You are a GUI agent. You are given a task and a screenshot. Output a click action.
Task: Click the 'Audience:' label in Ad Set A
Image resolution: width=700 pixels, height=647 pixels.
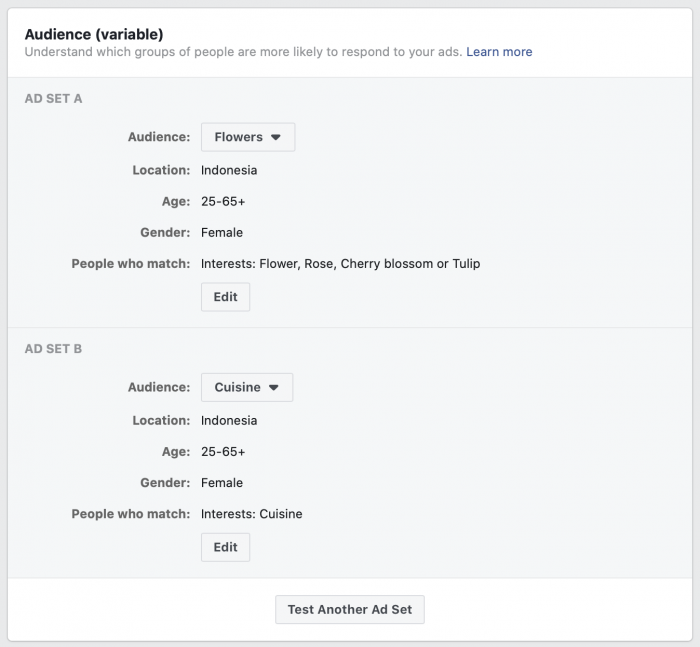(159, 137)
